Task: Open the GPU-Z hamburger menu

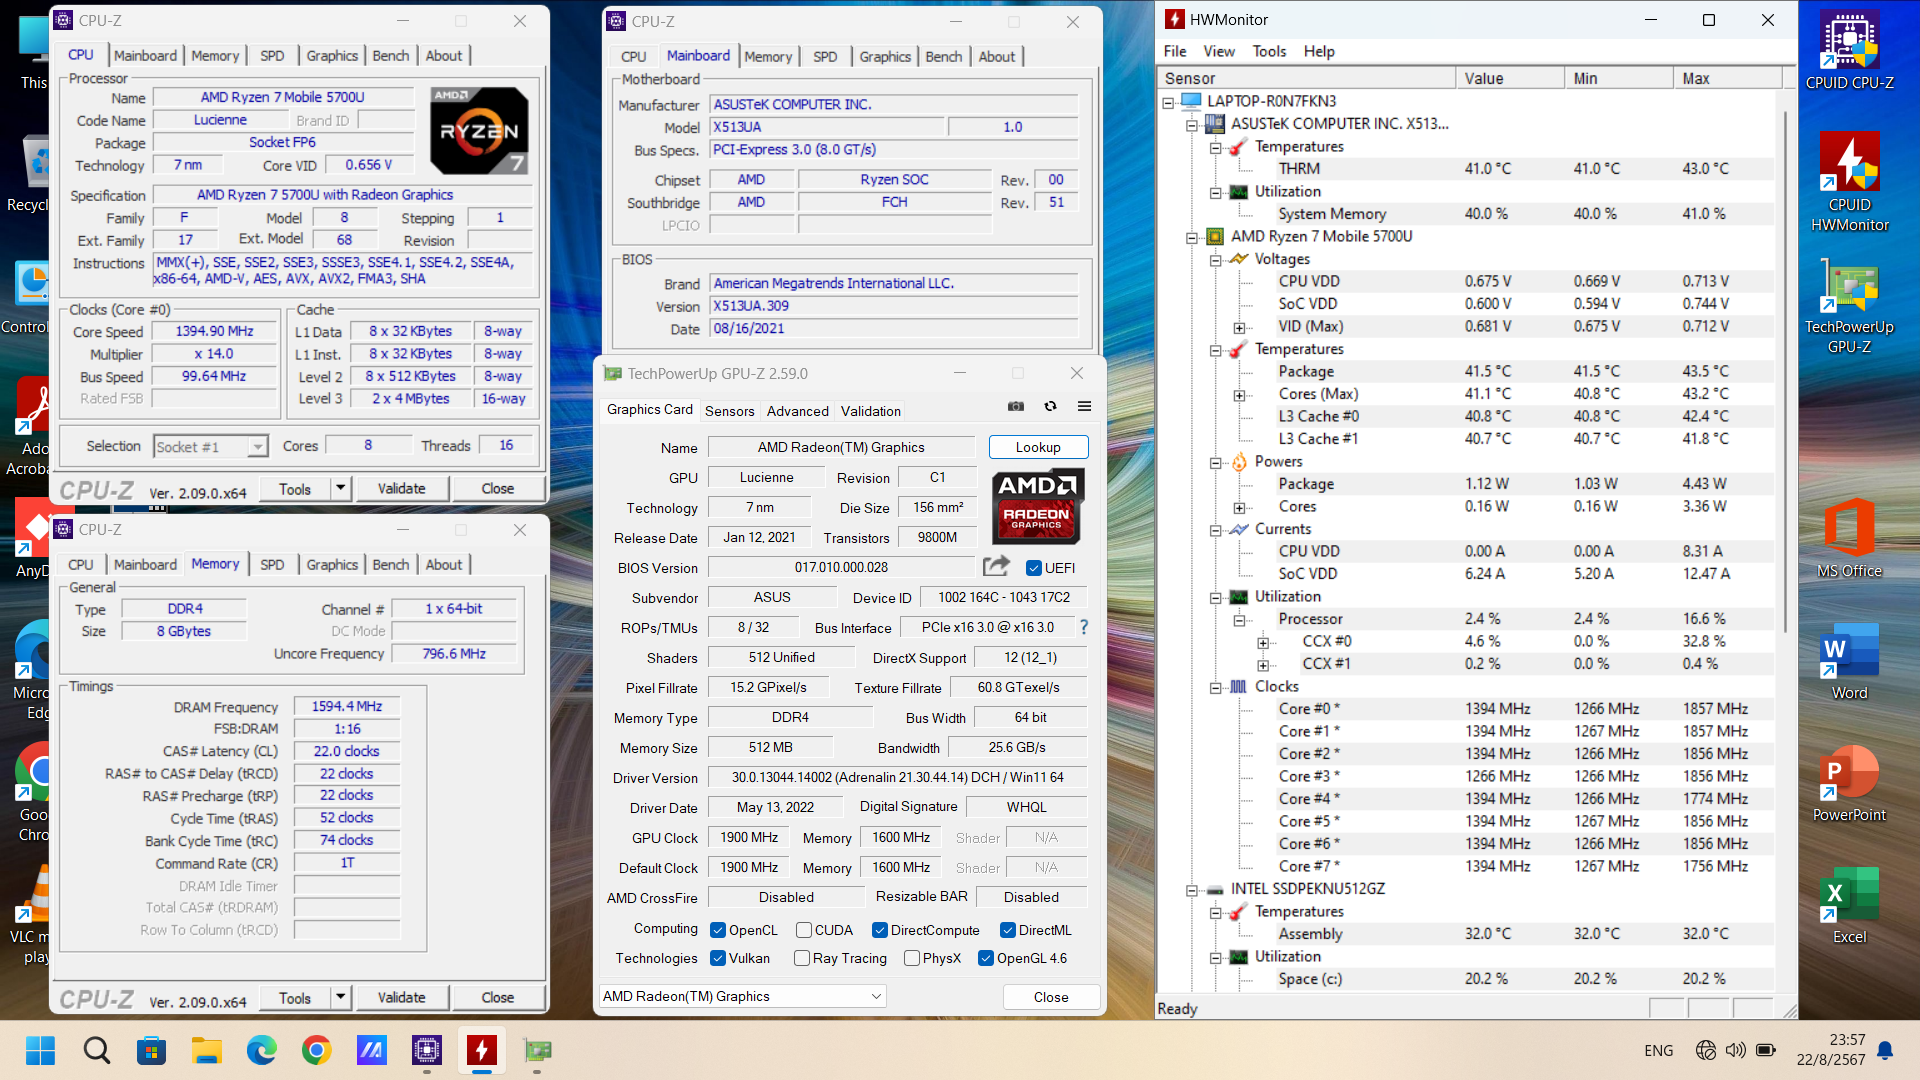Action: coord(1084,407)
